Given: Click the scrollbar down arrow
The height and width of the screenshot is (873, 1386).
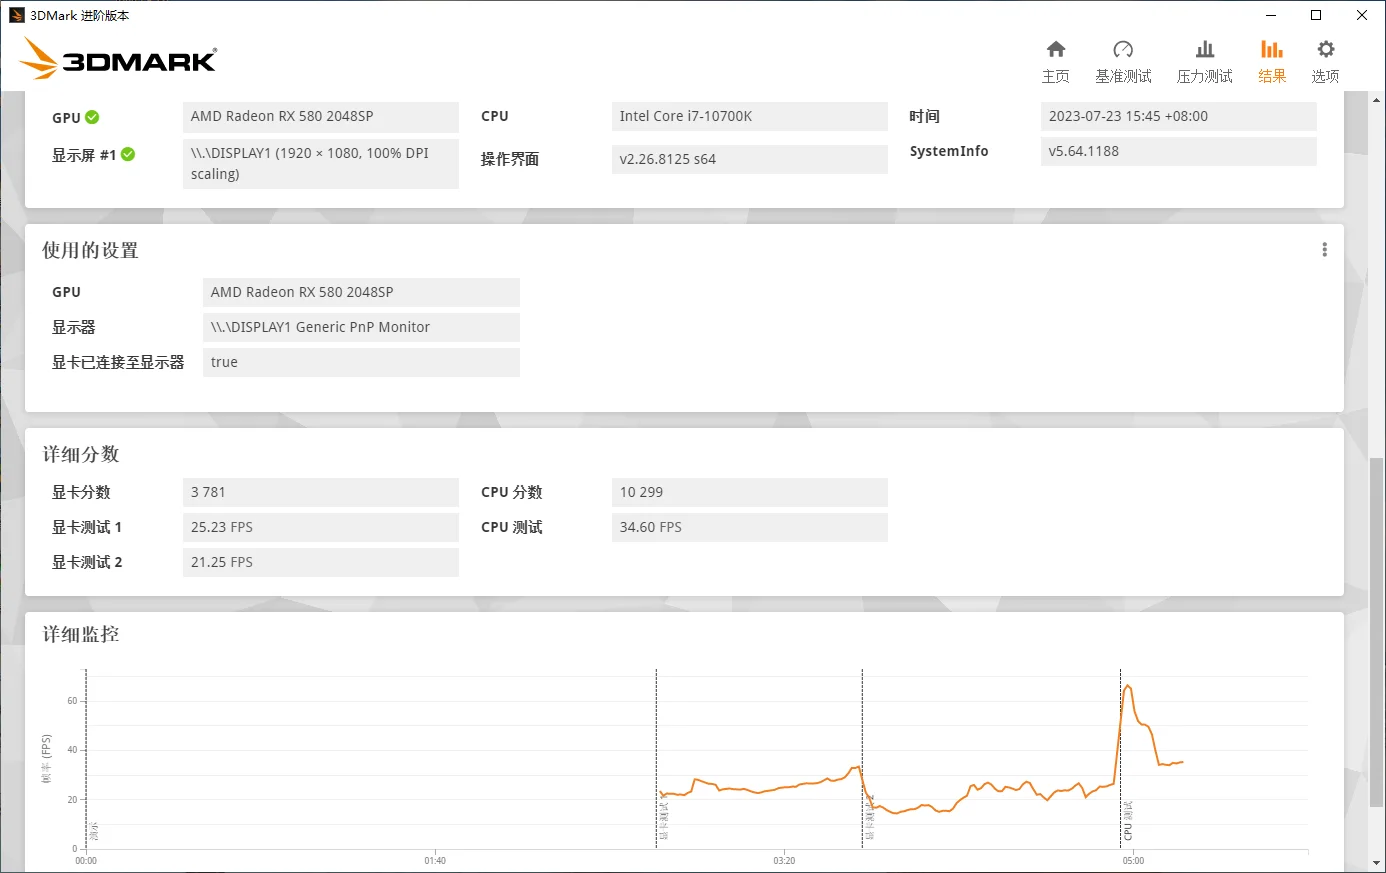Looking at the screenshot, I should [x=1377, y=863].
